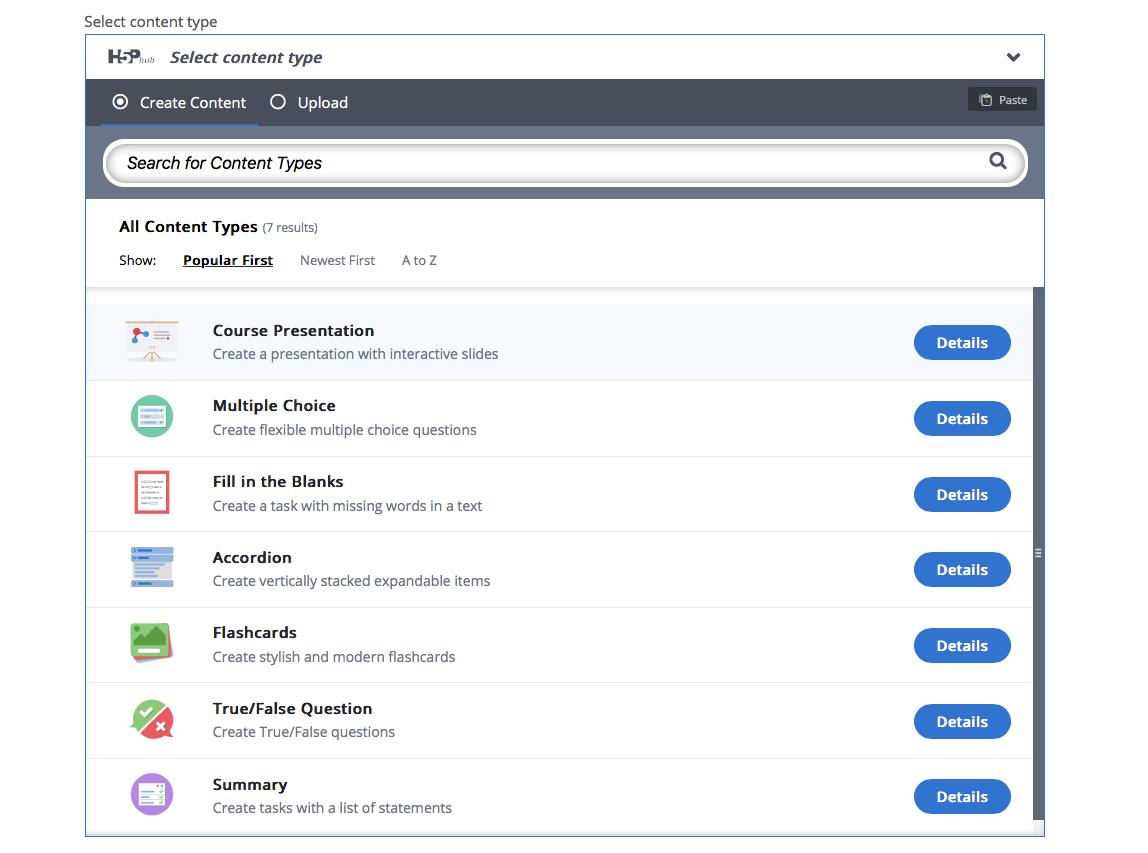Click the 'All Content Types' heading

(188, 227)
